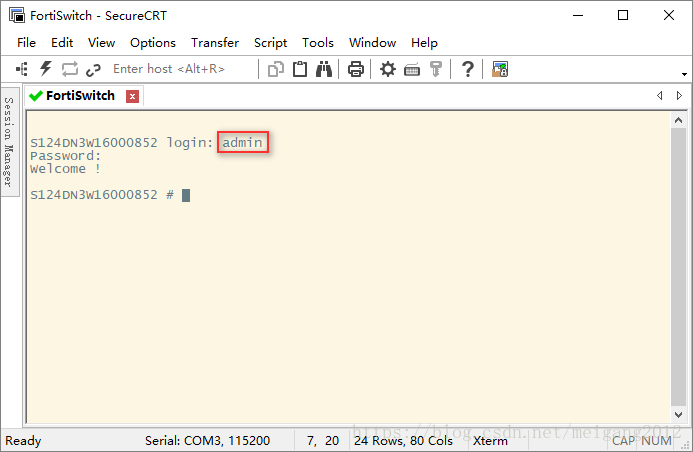The height and width of the screenshot is (452, 693).
Task: Open the Transfer menu
Action: (x=215, y=43)
